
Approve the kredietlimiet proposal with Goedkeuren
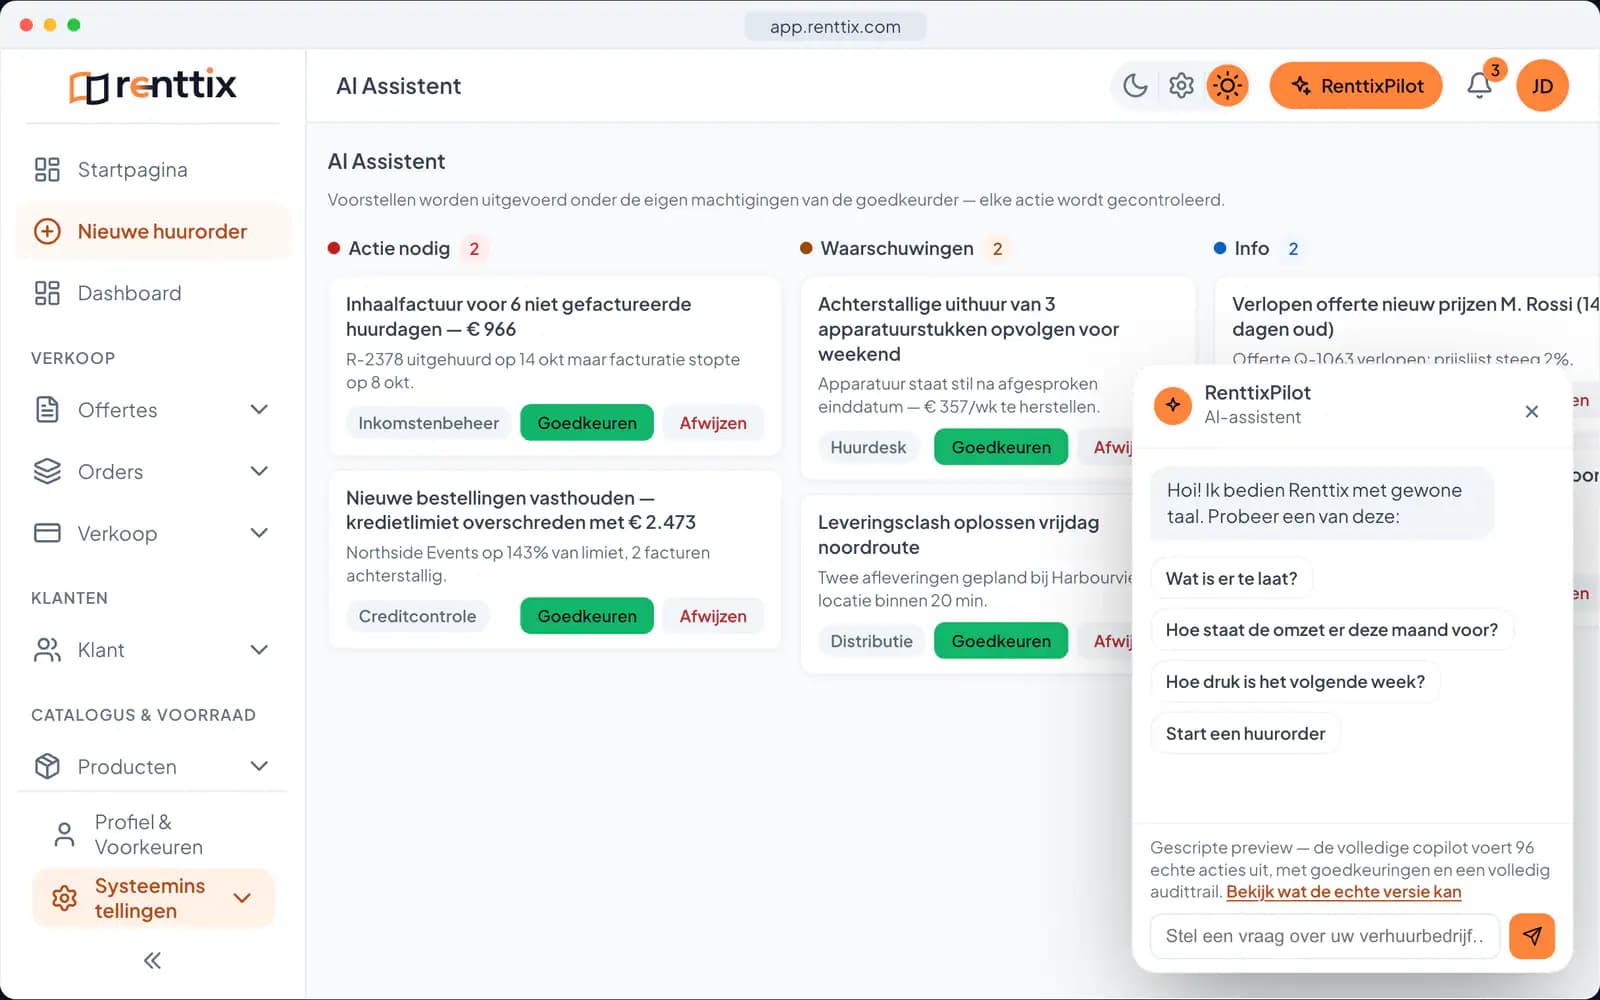pyautogui.click(x=587, y=616)
